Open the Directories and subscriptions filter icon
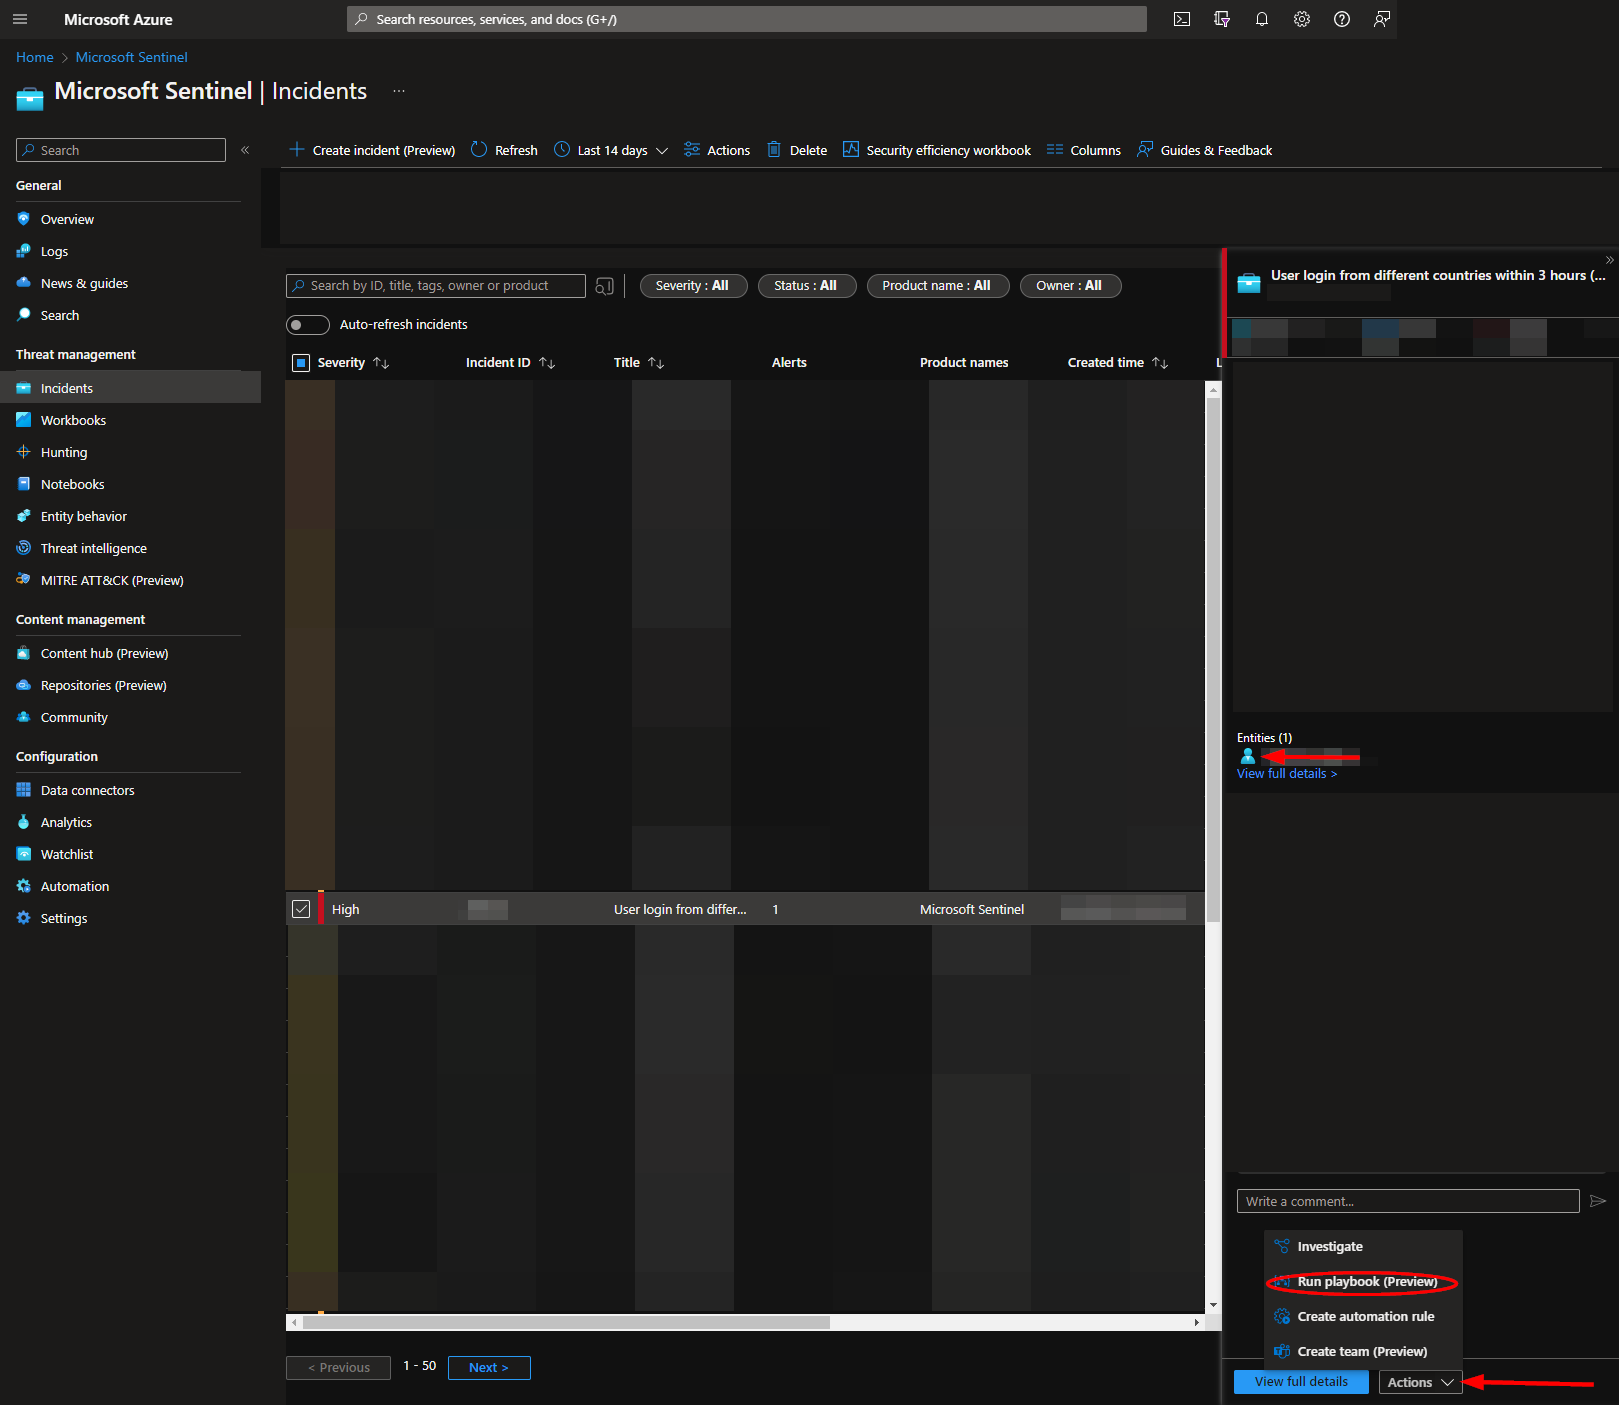This screenshot has width=1619, height=1405. [x=1222, y=19]
